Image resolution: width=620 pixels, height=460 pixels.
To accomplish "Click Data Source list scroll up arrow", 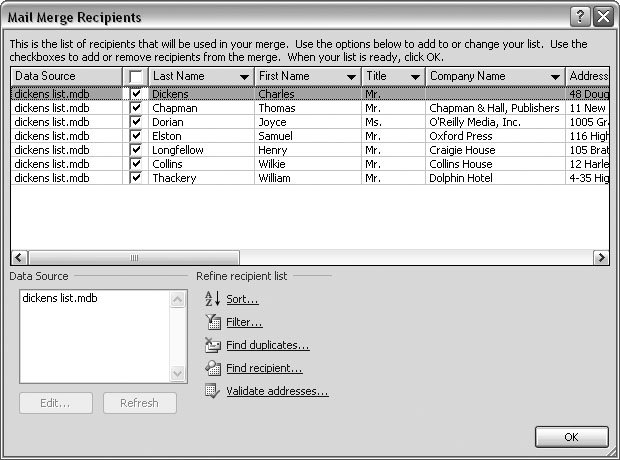I will (178, 300).
